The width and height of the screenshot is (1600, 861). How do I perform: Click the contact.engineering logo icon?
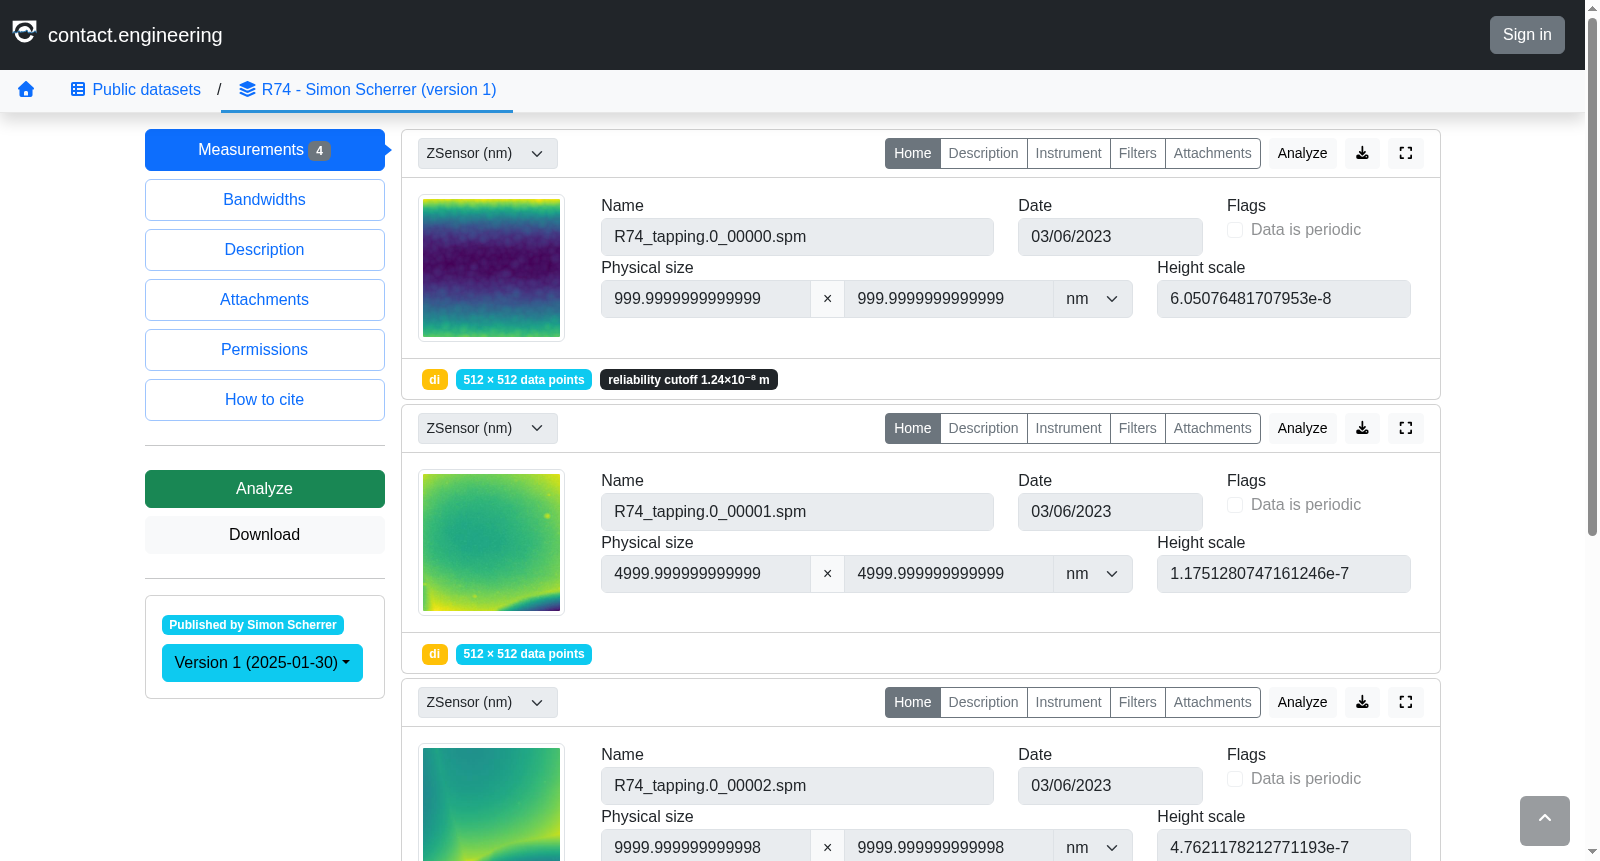(x=25, y=32)
